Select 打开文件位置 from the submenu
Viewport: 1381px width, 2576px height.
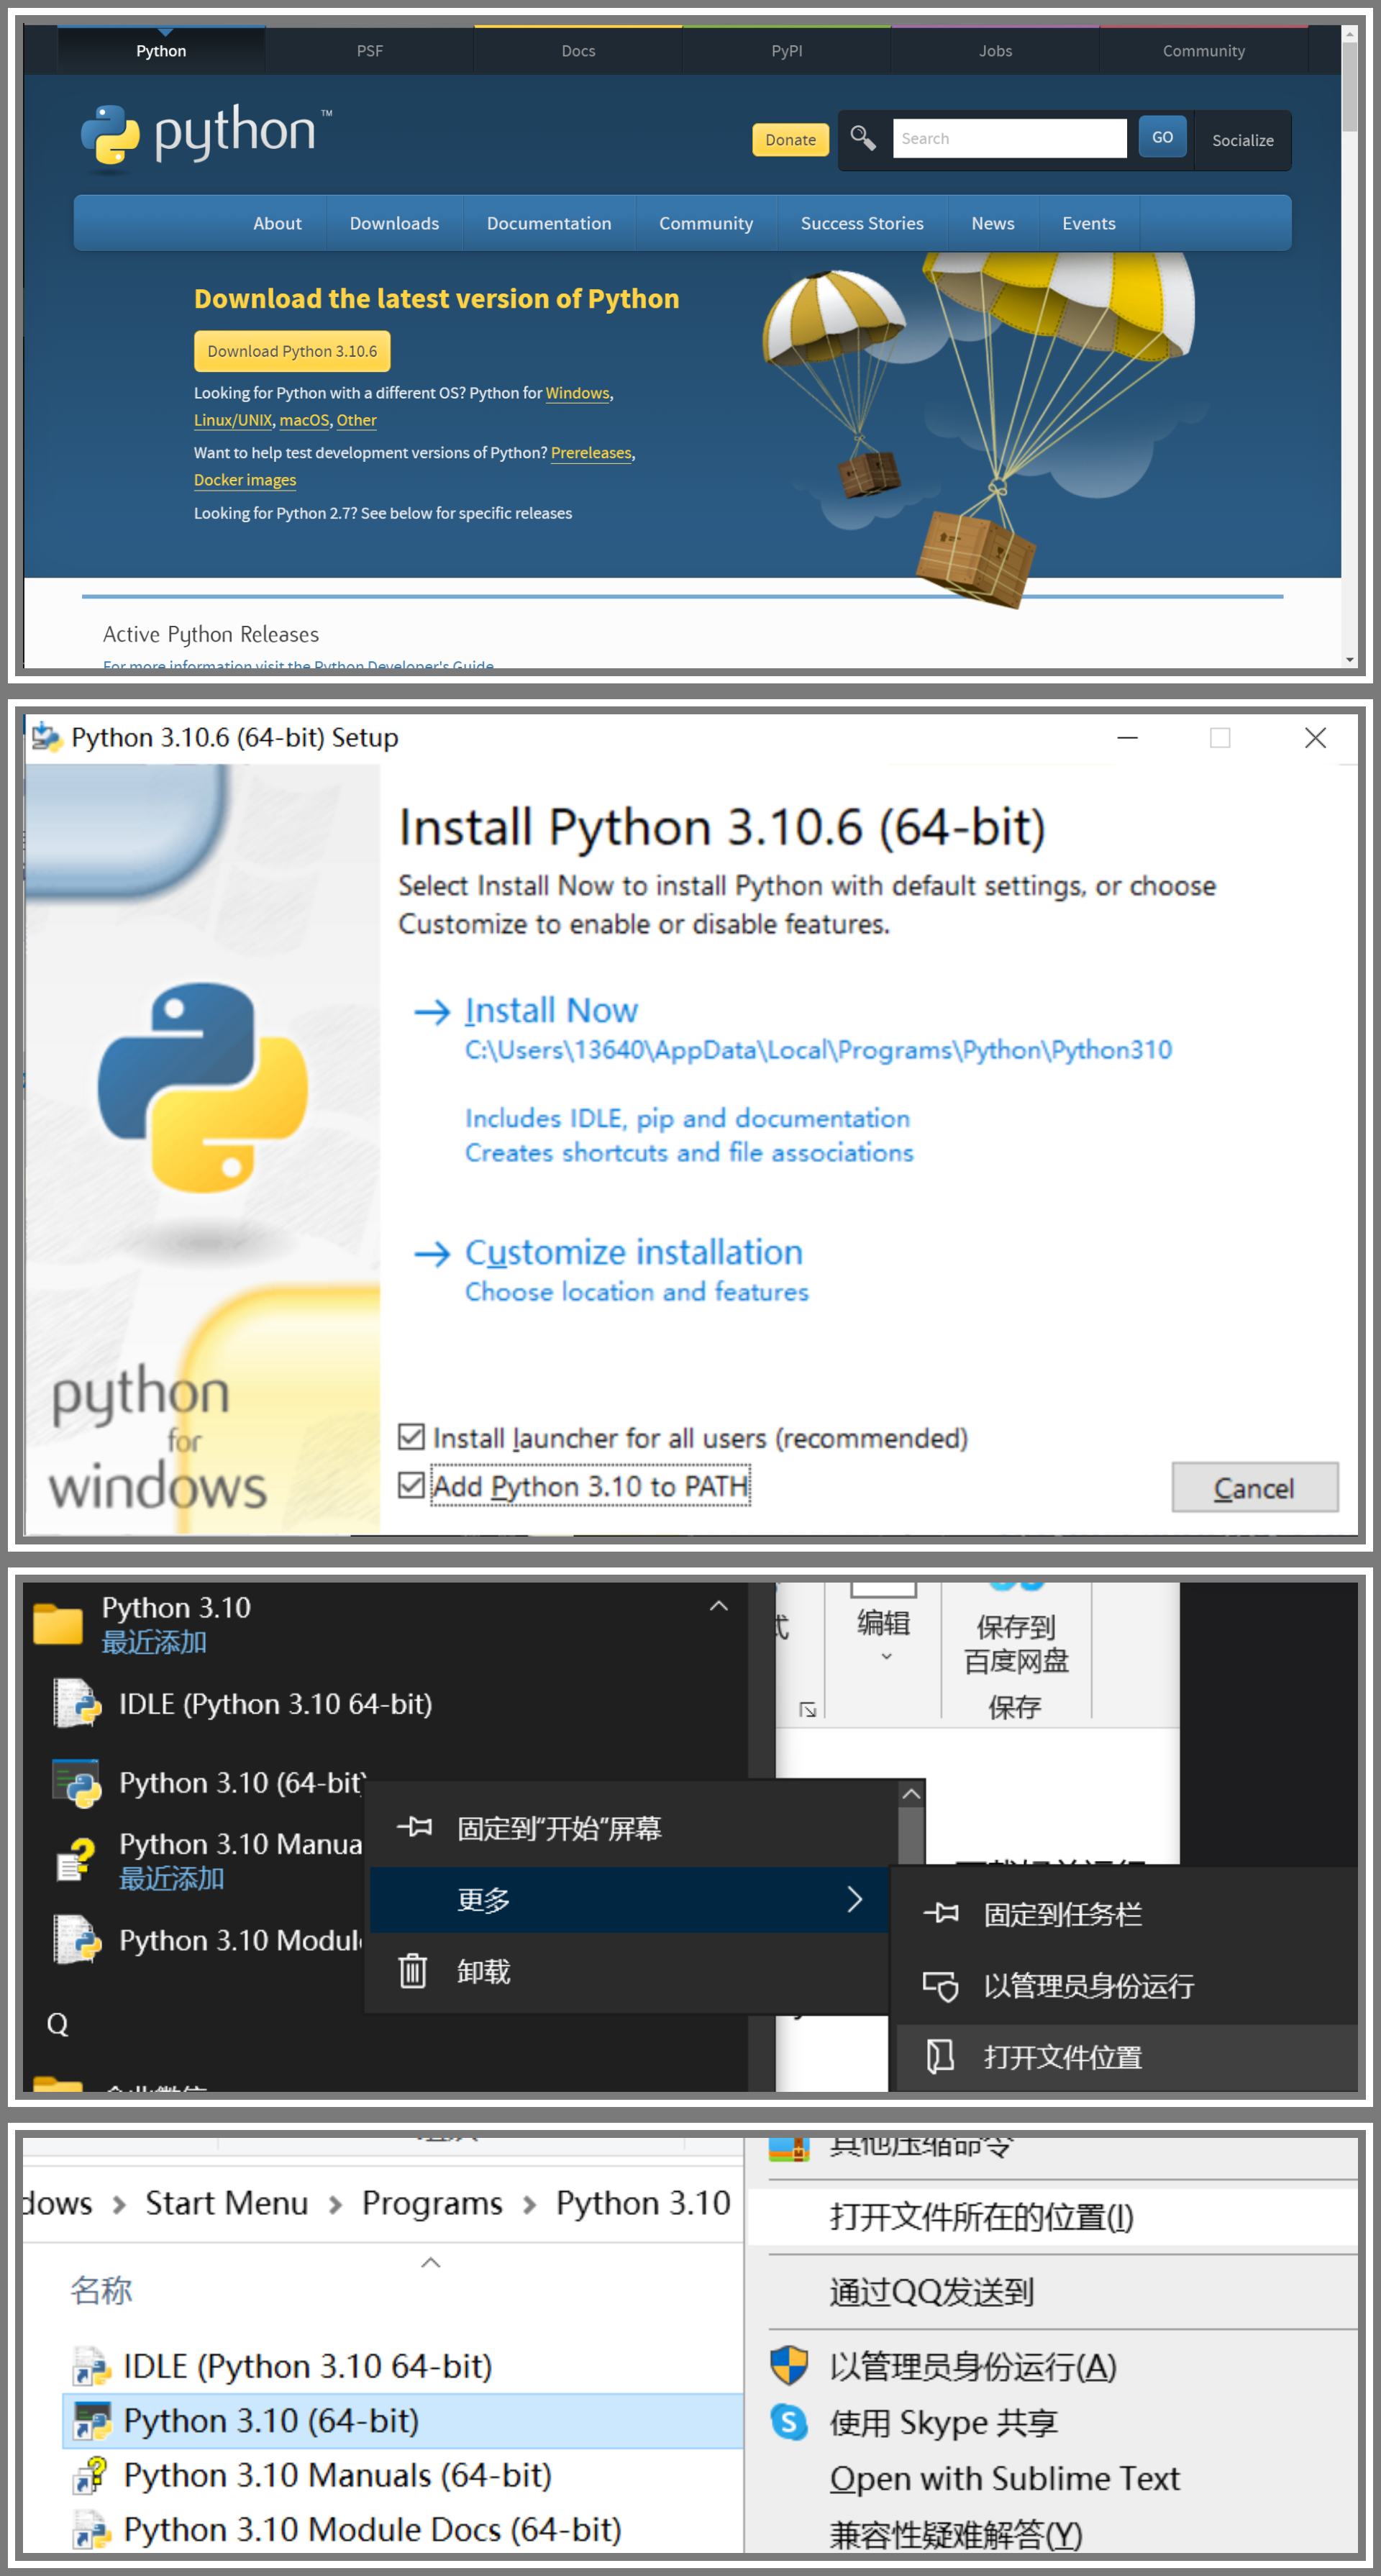point(1062,2057)
